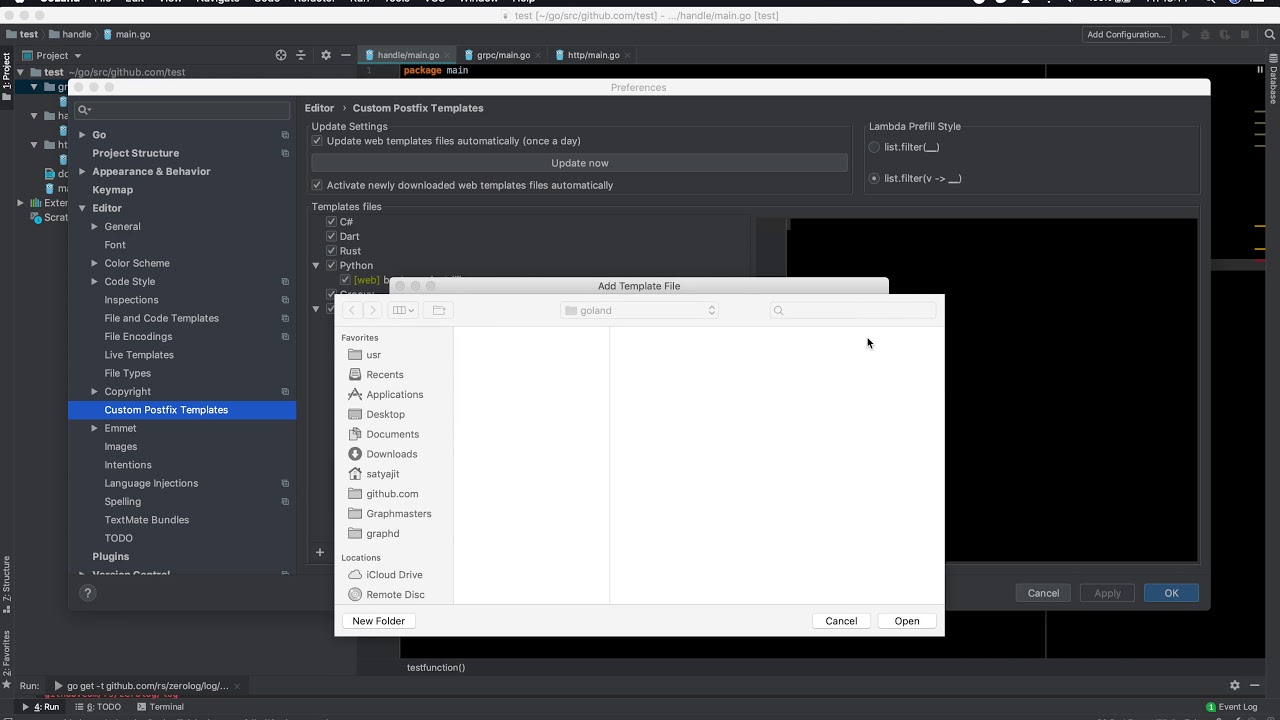The image size is (1280, 720).
Task: Select list.filter(v -> __) lambda prefill radio
Action: point(874,178)
